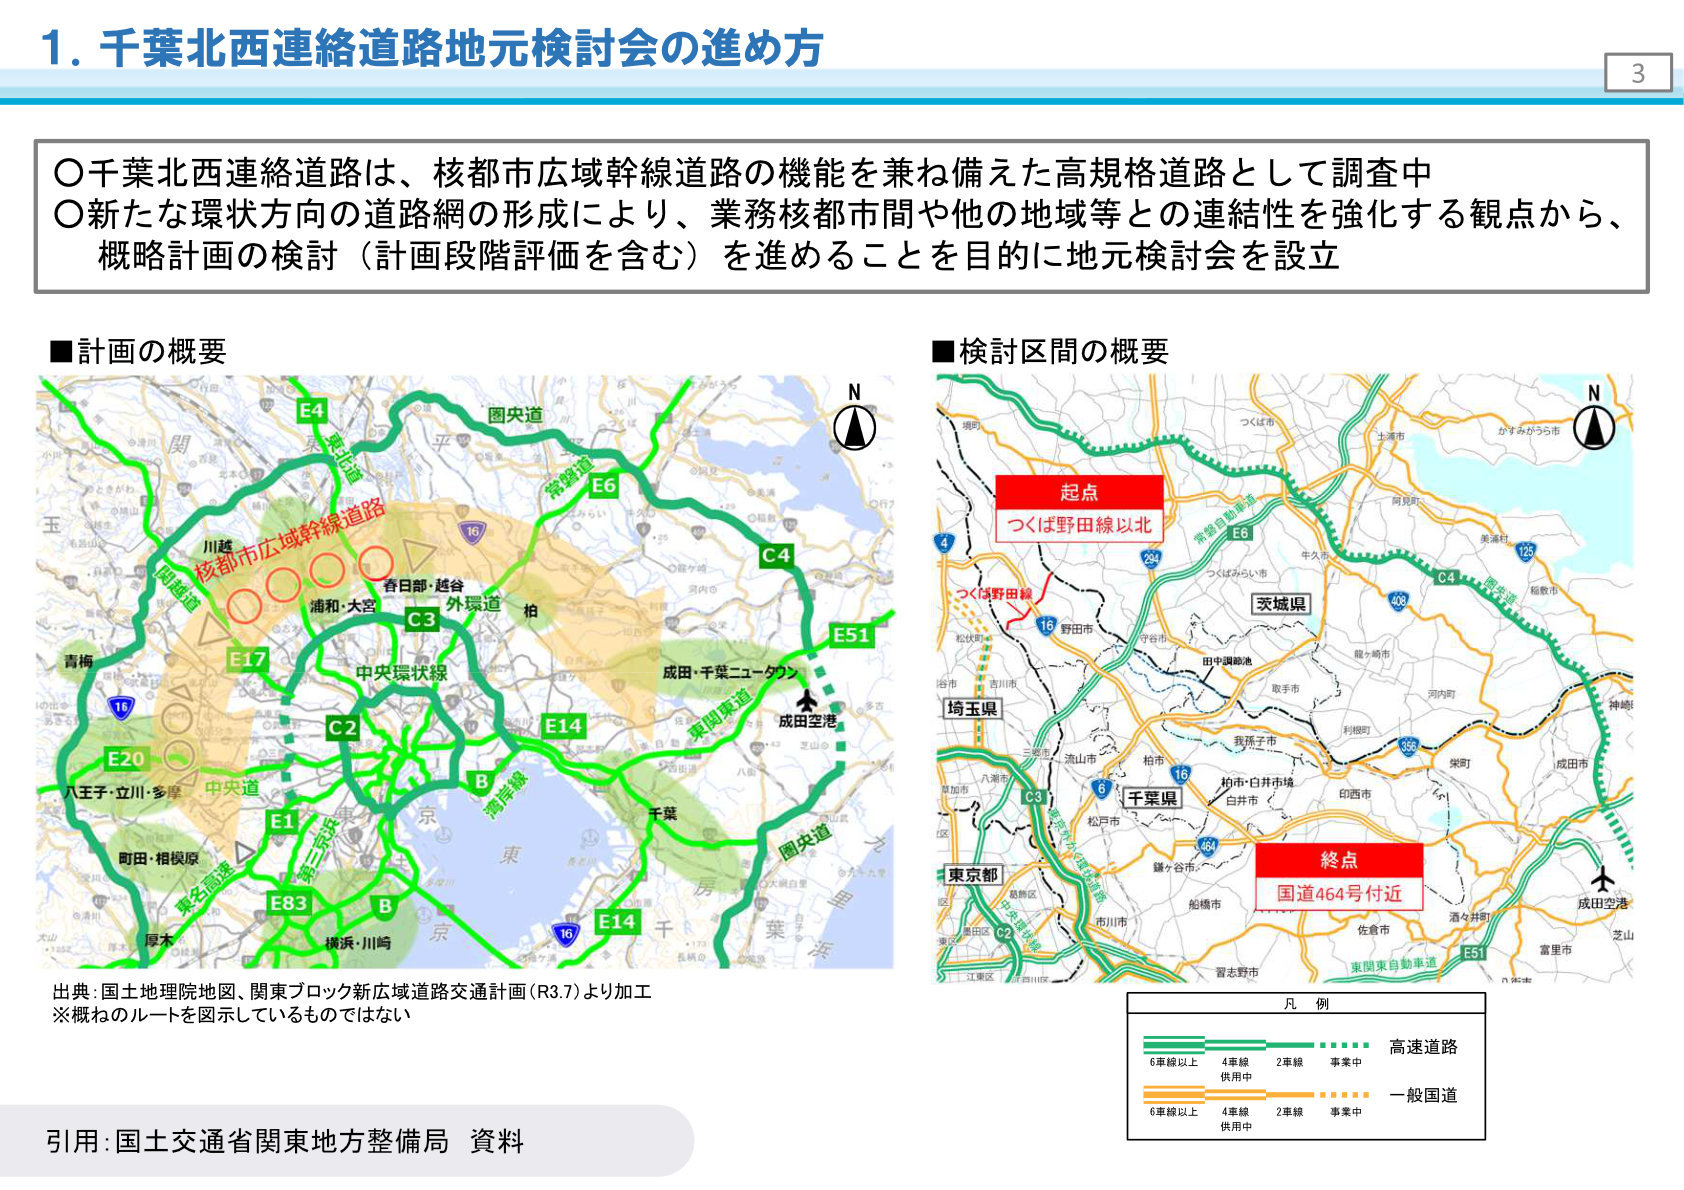Click the red 起点 box
Image resolution: width=1684 pixels, height=1190 pixels.
pos(1079,492)
